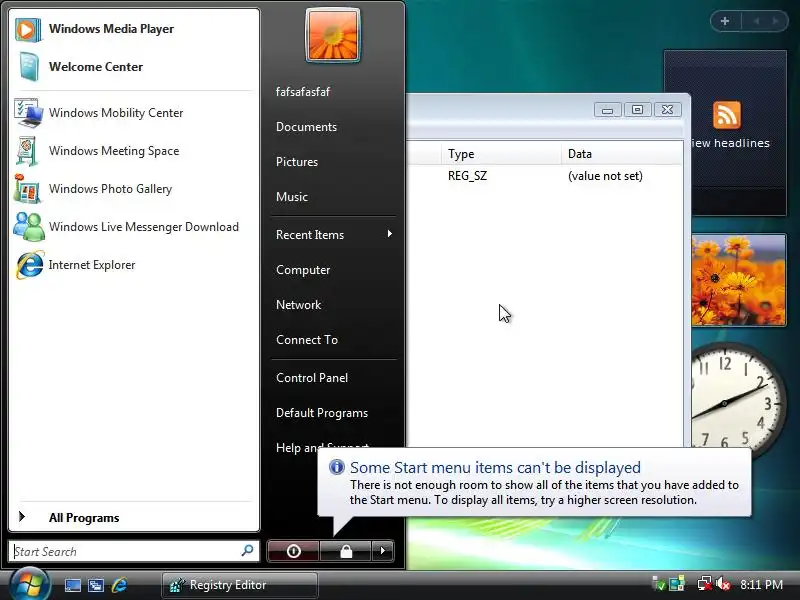Open Computer from the Start menu
The width and height of the screenshot is (800, 600).
coord(334,269)
